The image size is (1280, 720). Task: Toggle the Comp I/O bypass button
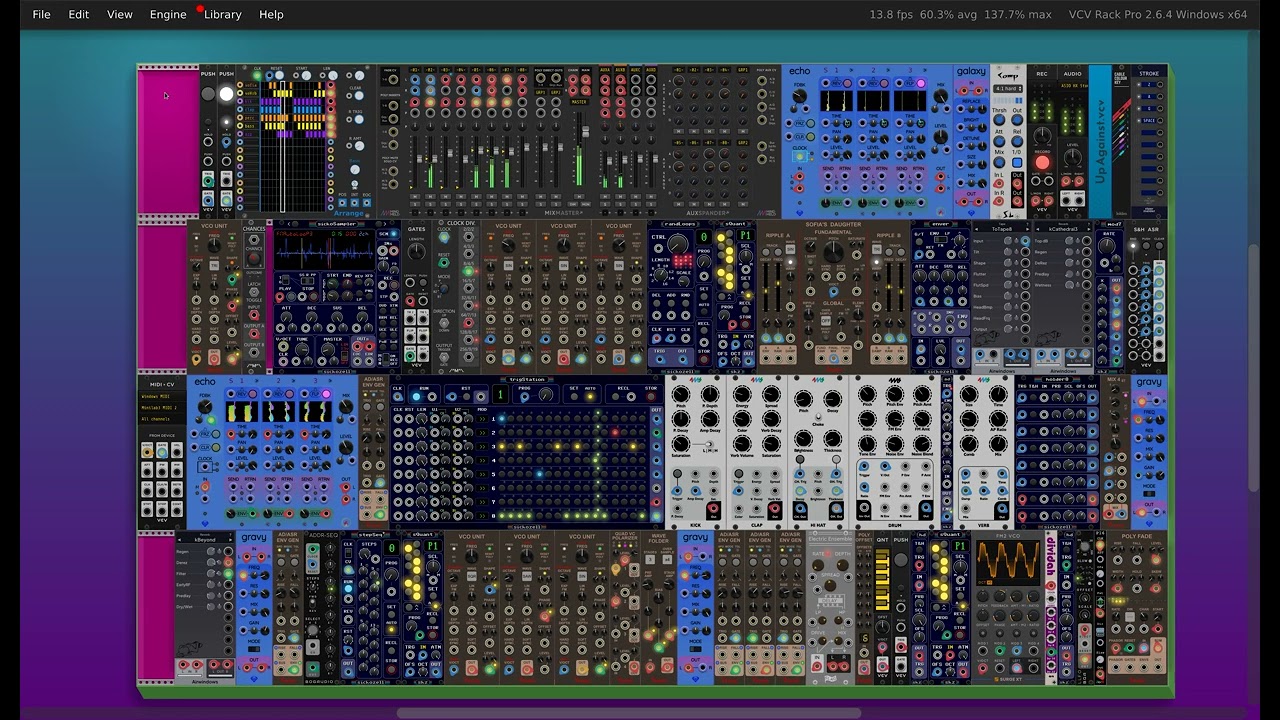[x=1017, y=162]
